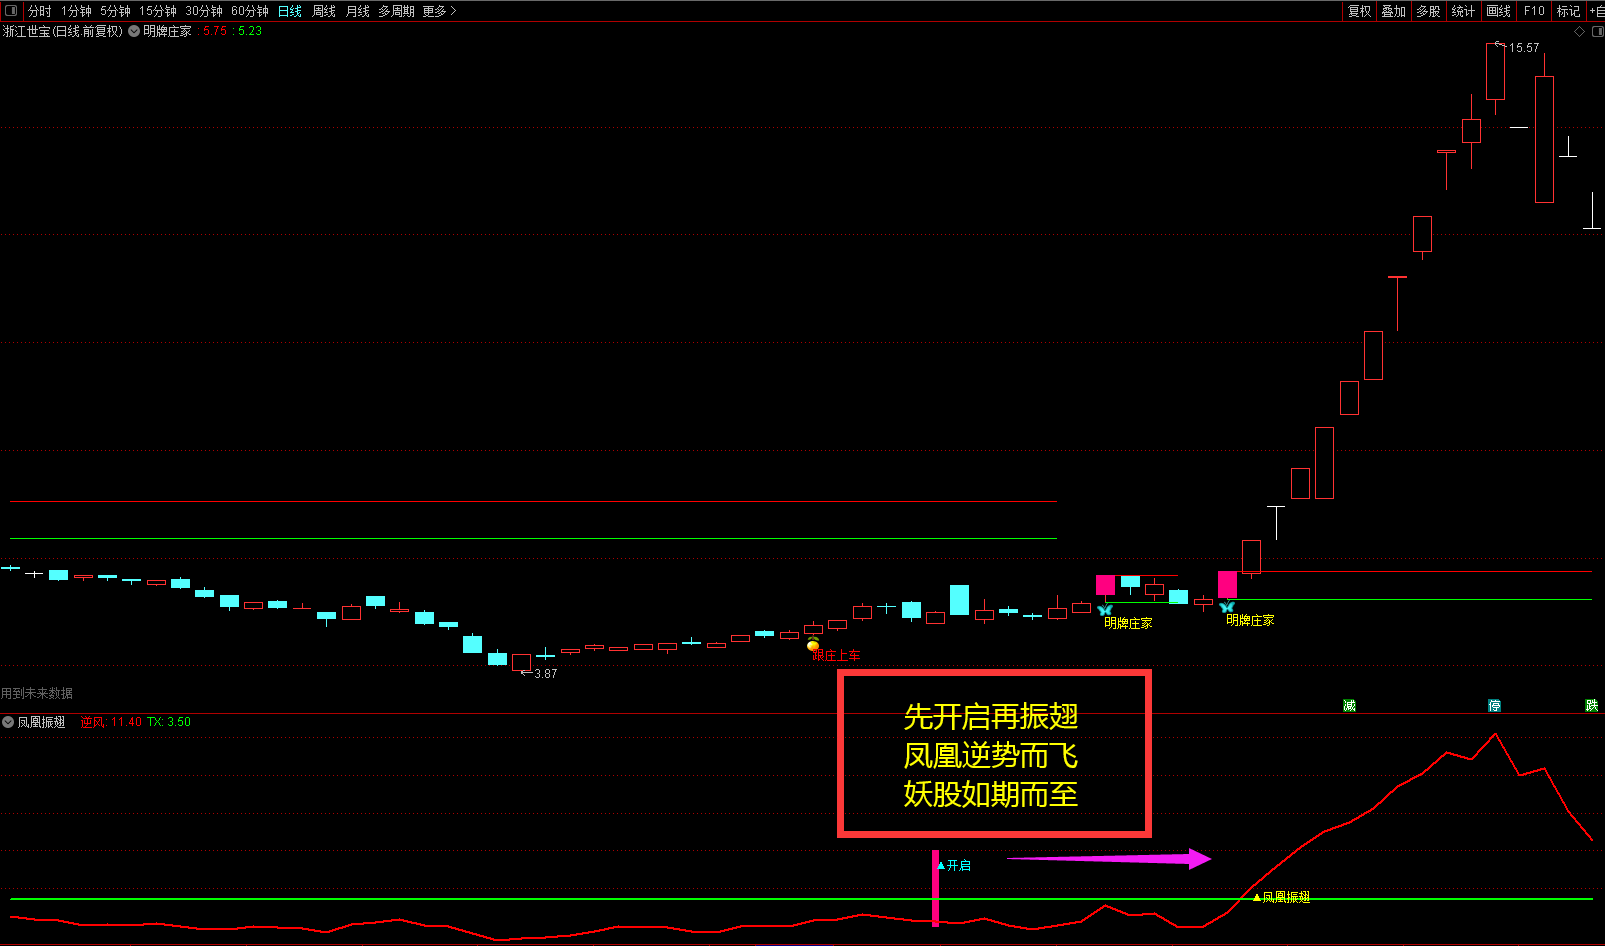
Task: Click the 减 info tag
Action: [x=1349, y=706]
